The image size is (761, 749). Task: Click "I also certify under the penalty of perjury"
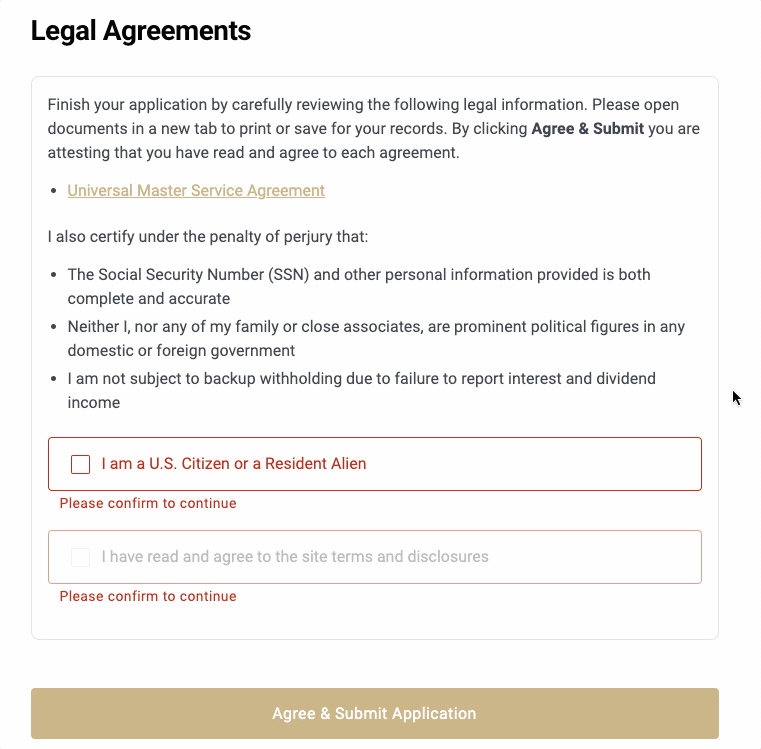point(194,238)
